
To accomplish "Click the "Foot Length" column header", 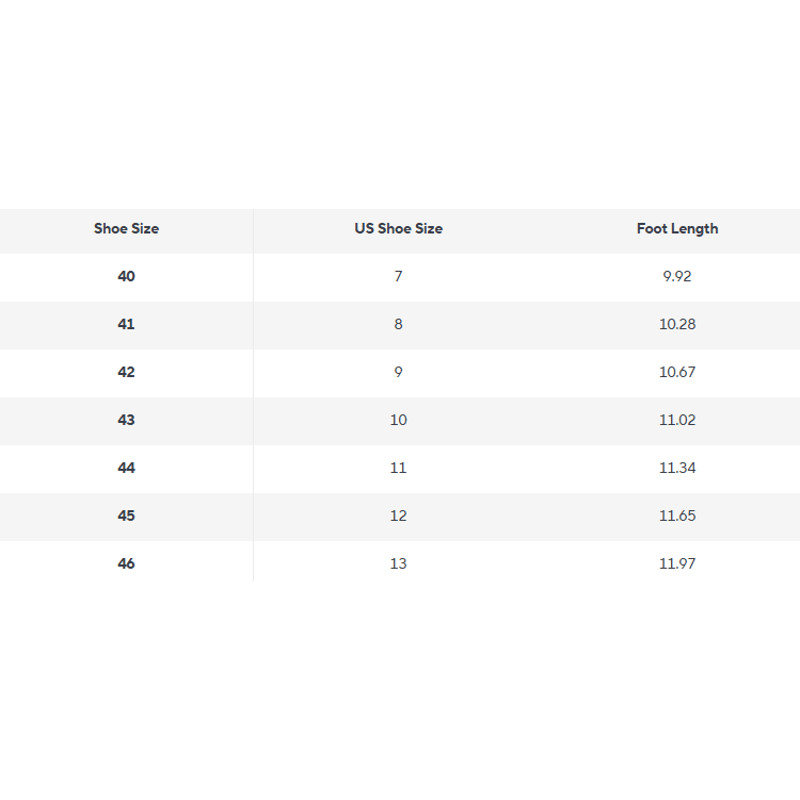I will pyautogui.click(x=677, y=229).
